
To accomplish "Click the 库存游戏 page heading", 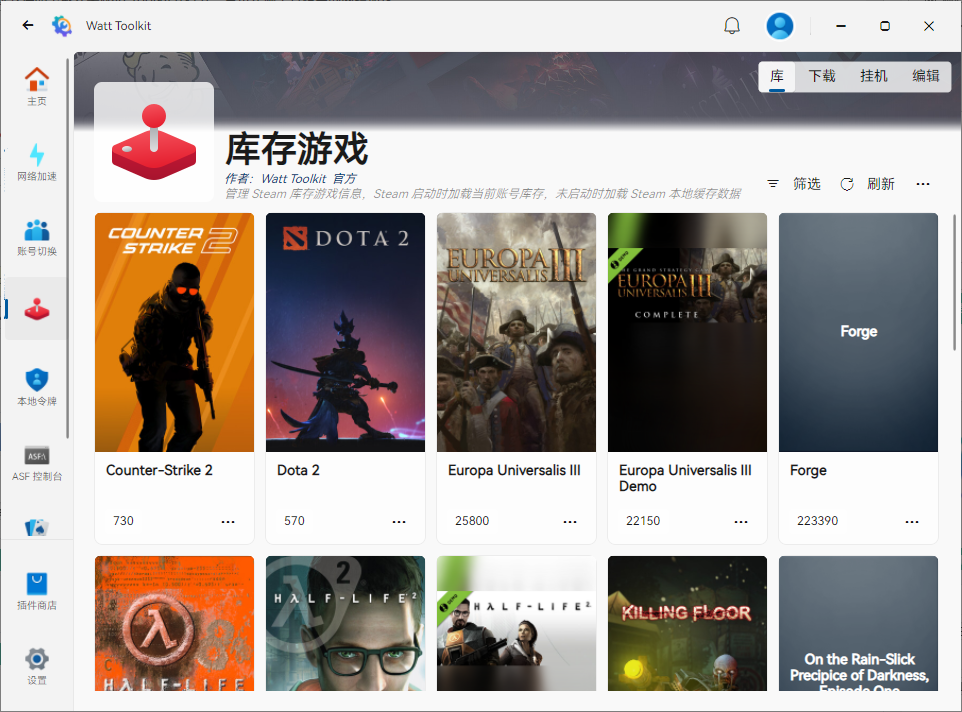I will (296, 149).
